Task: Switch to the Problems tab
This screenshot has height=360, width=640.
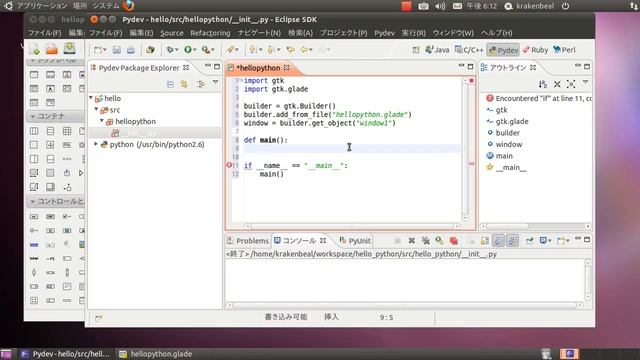Action: tap(248, 241)
